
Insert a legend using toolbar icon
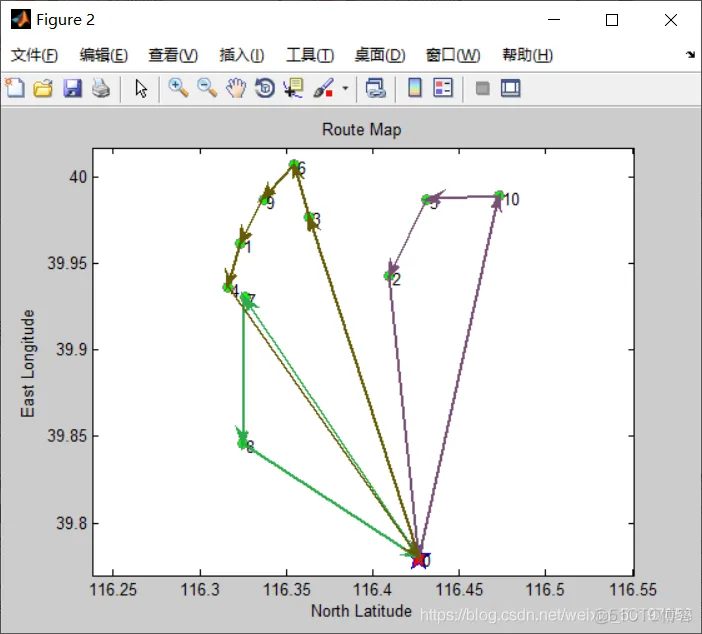(x=443, y=88)
